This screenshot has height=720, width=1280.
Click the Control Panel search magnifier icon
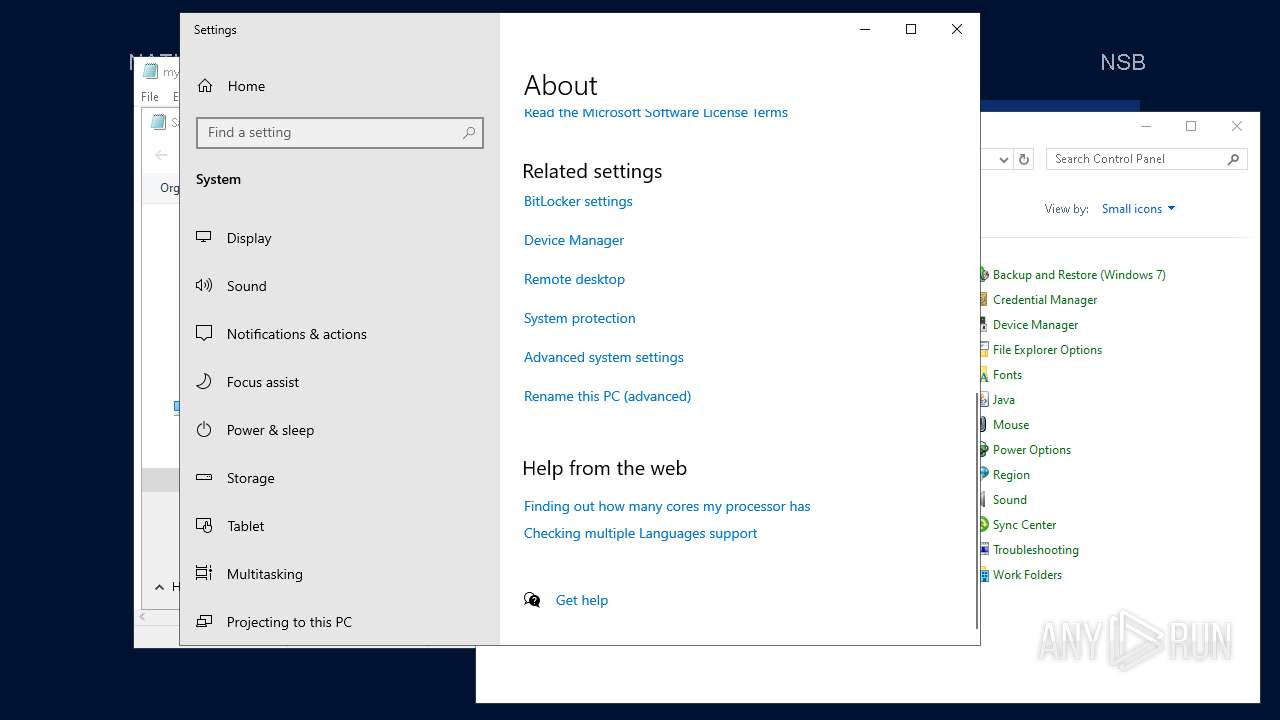click(1233, 159)
